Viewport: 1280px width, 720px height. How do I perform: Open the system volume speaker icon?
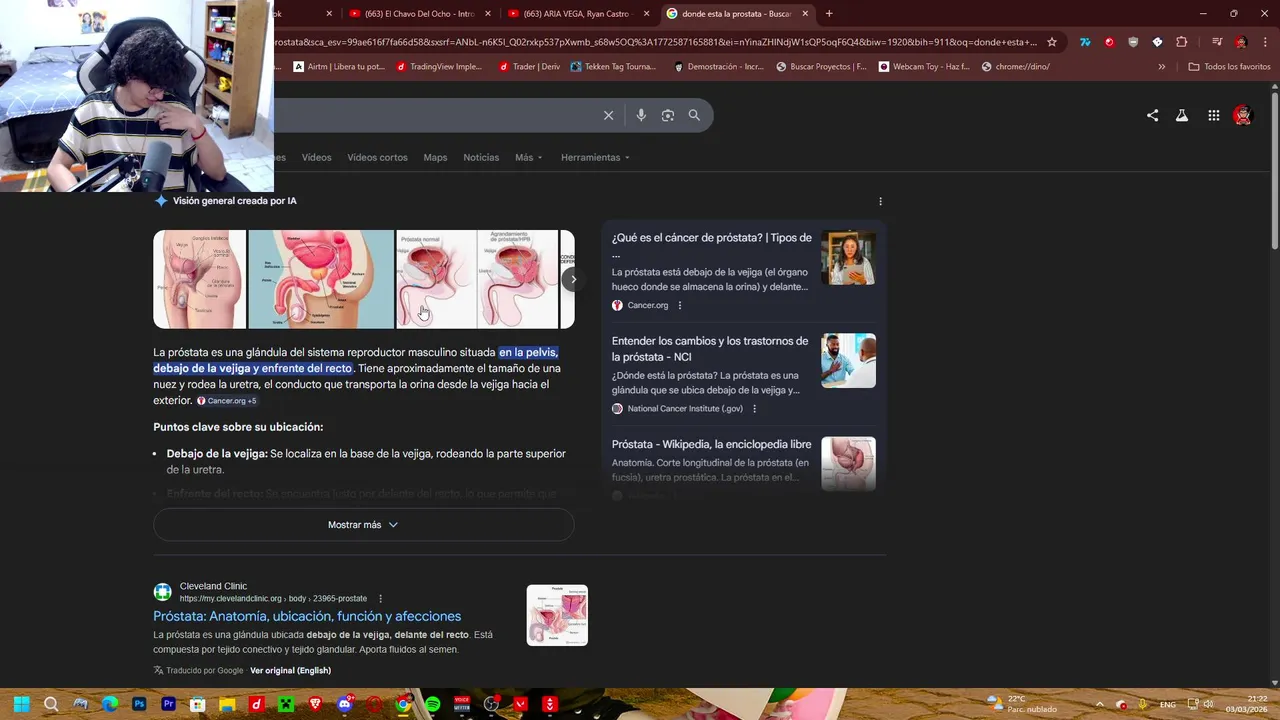[x=1209, y=704]
